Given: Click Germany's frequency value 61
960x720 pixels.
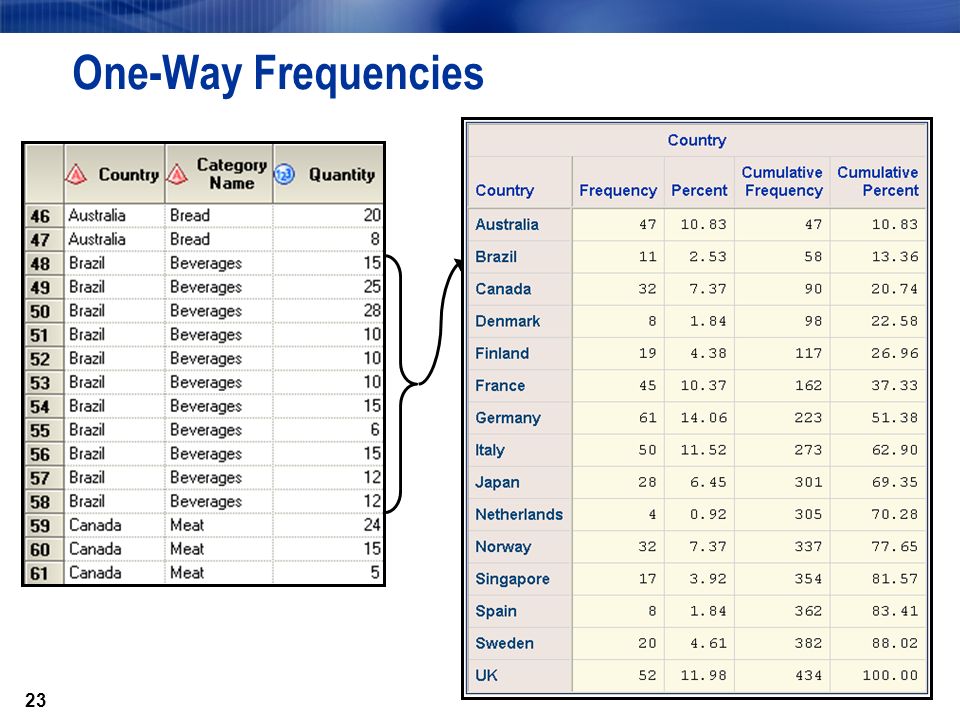Looking at the screenshot, I should 647,418.
